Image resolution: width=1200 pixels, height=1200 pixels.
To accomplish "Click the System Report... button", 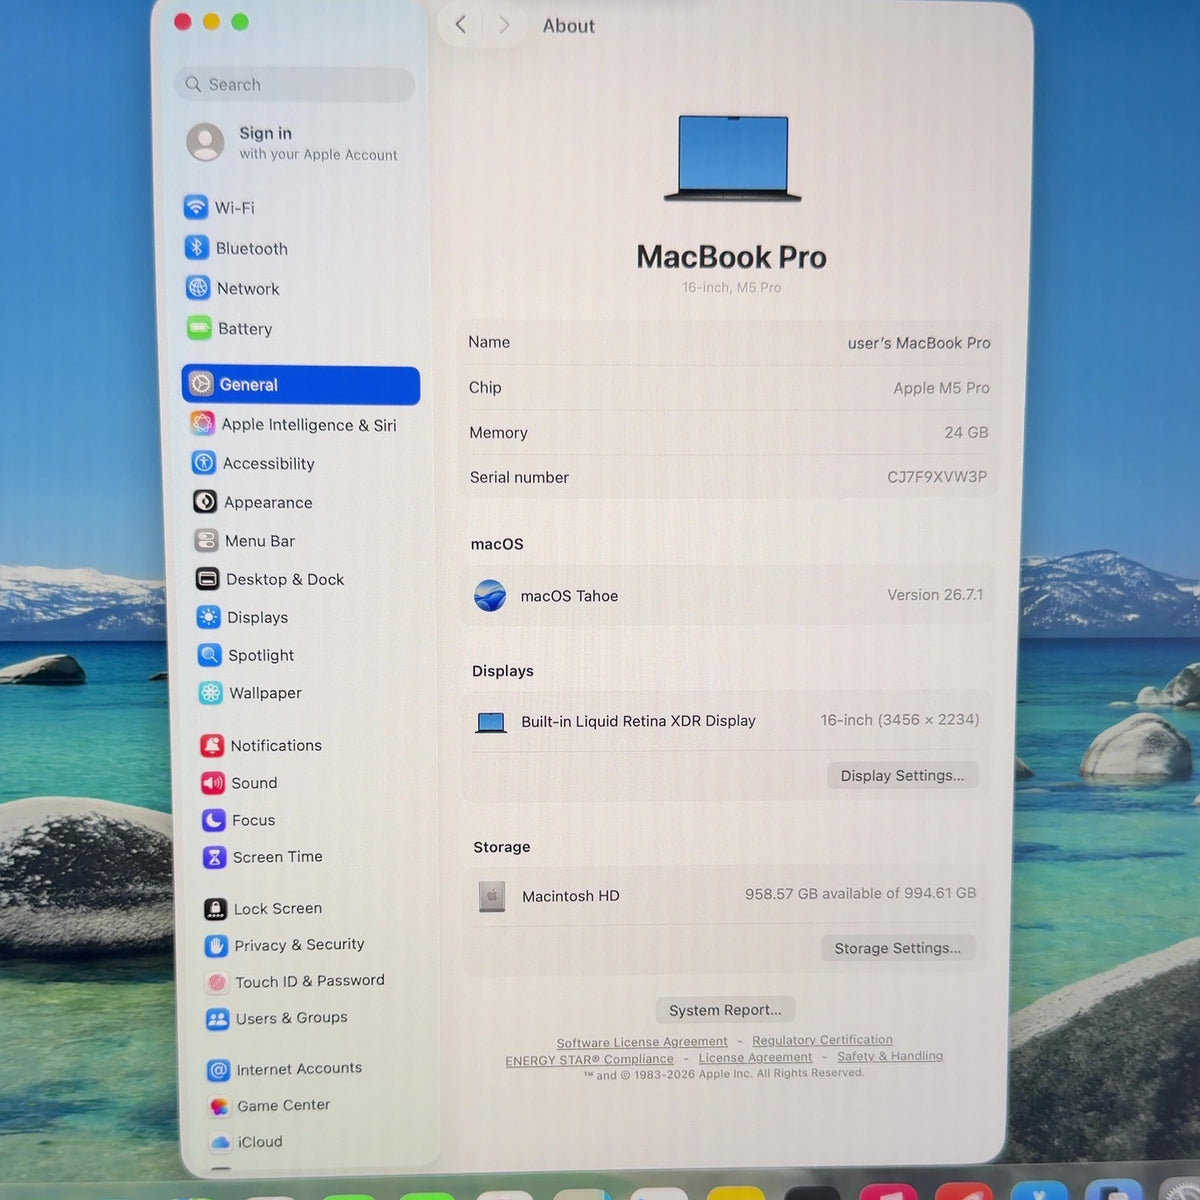I will 725,1010.
